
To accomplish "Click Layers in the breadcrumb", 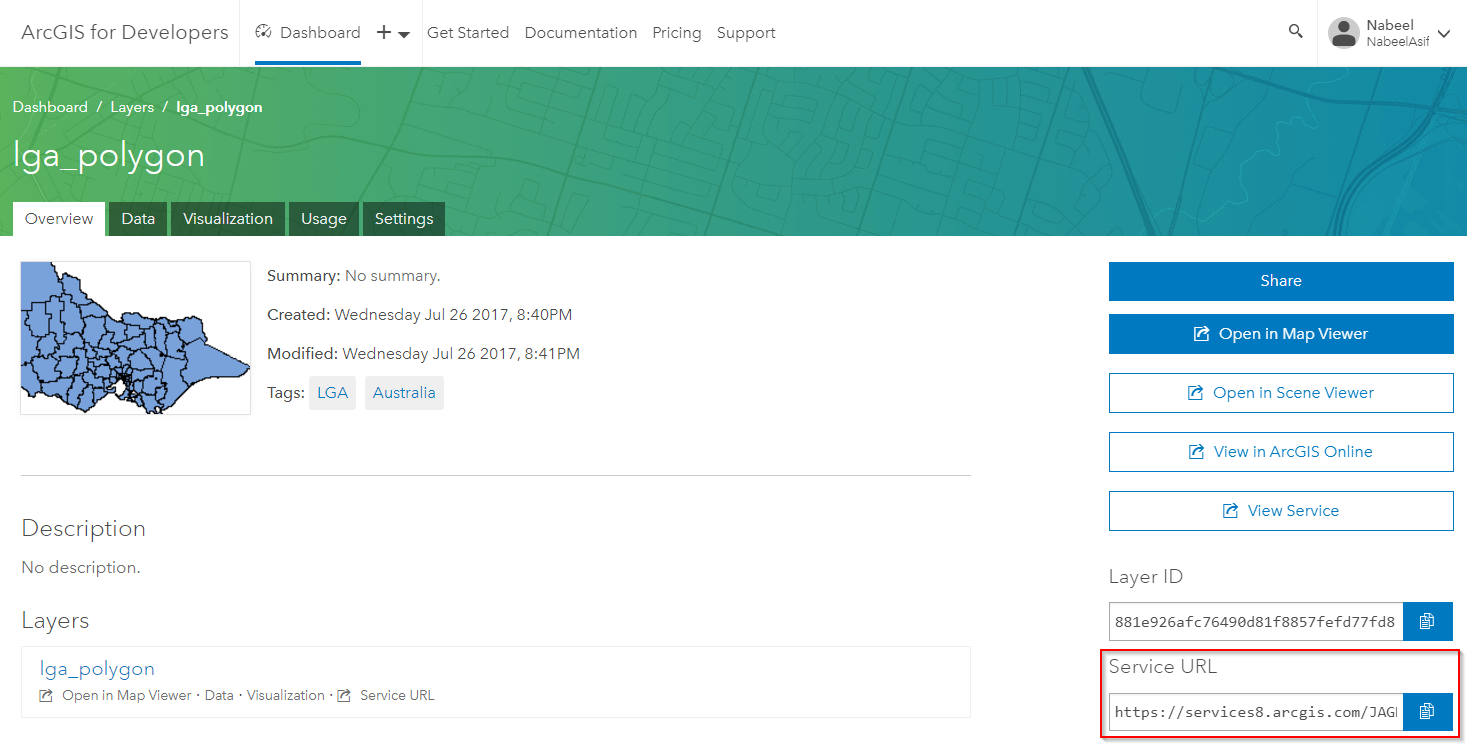I will click(x=132, y=107).
